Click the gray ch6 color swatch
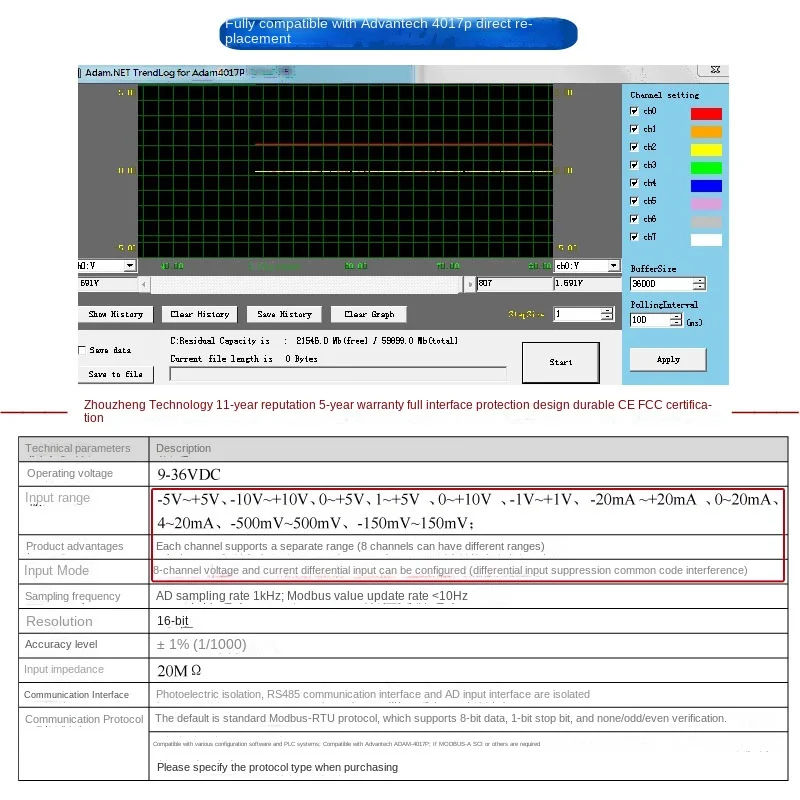 point(706,221)
